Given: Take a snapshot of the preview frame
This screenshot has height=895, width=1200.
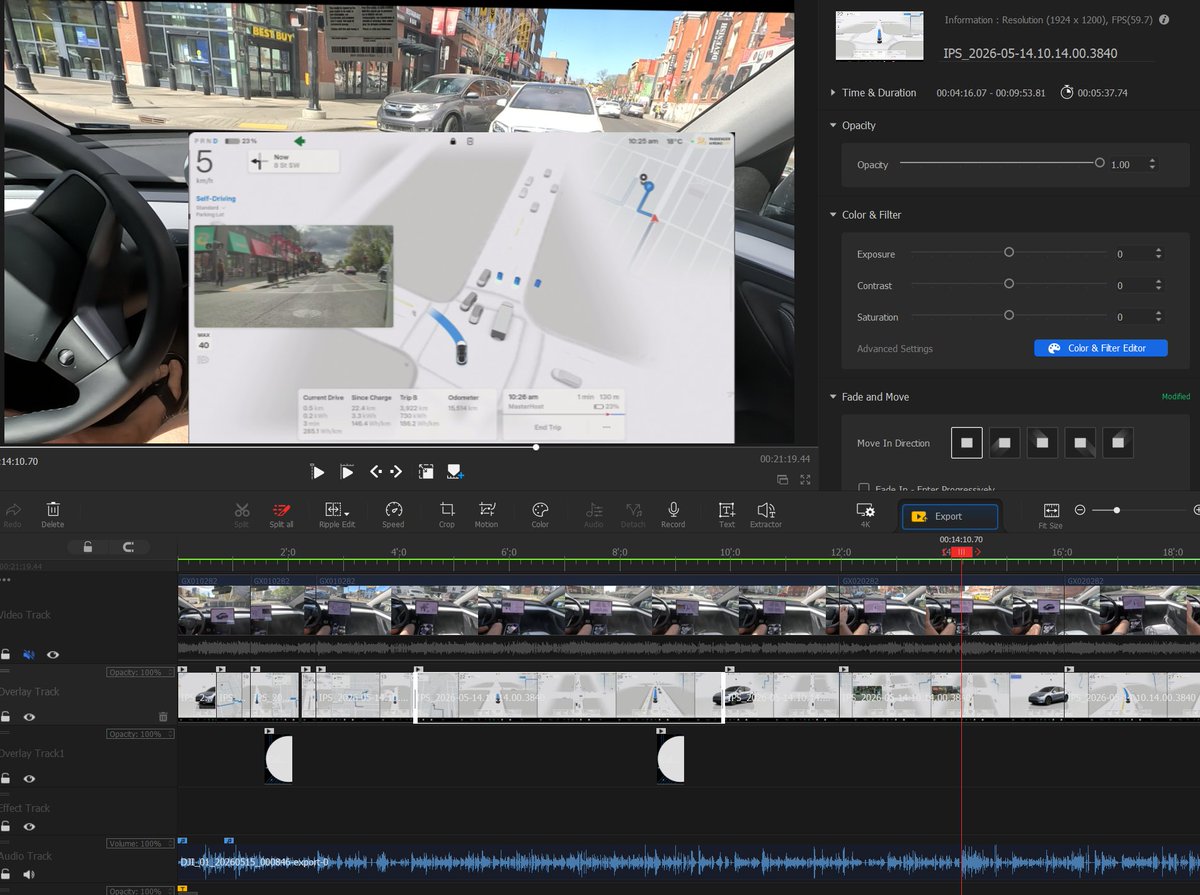Looking at the screenshot, I should tap(455, 471).
